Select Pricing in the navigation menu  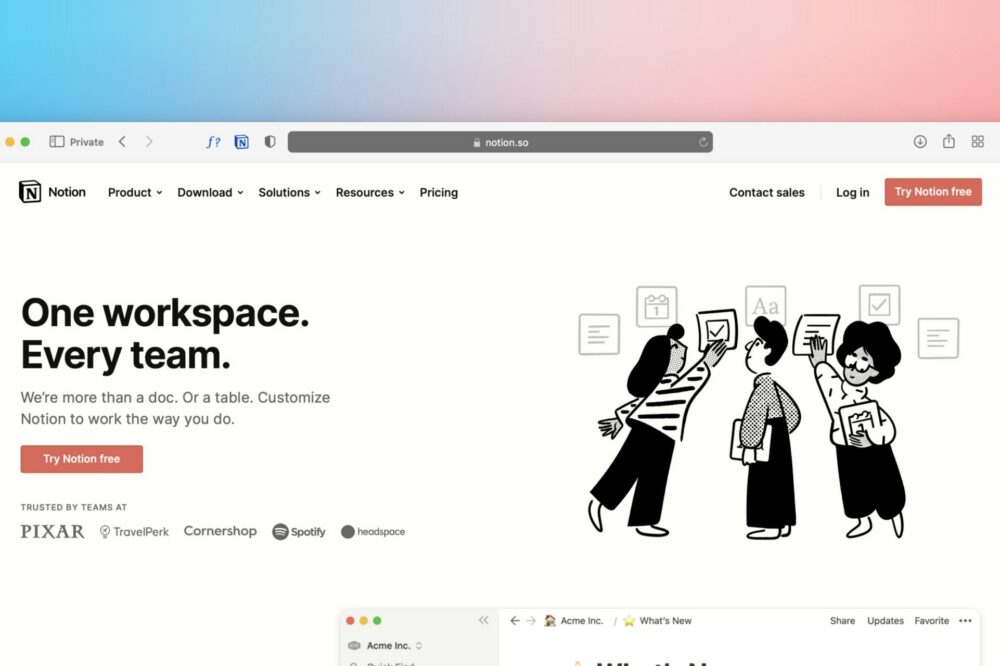[438, 192]
